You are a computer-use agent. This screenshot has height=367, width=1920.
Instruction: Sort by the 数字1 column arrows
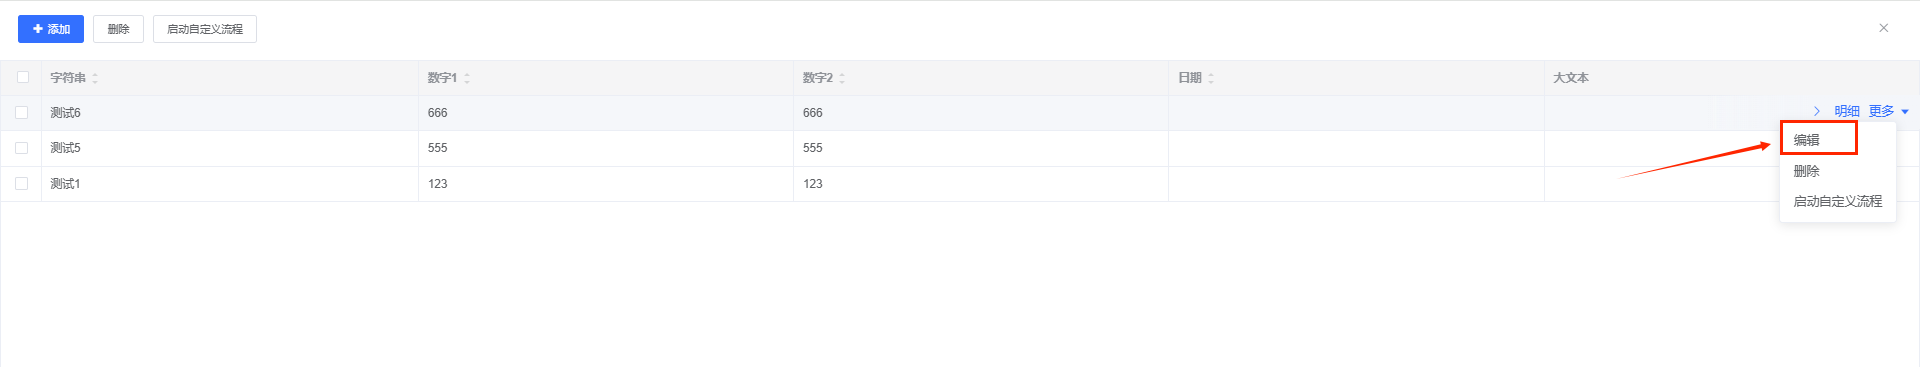(x=467, y=78)
